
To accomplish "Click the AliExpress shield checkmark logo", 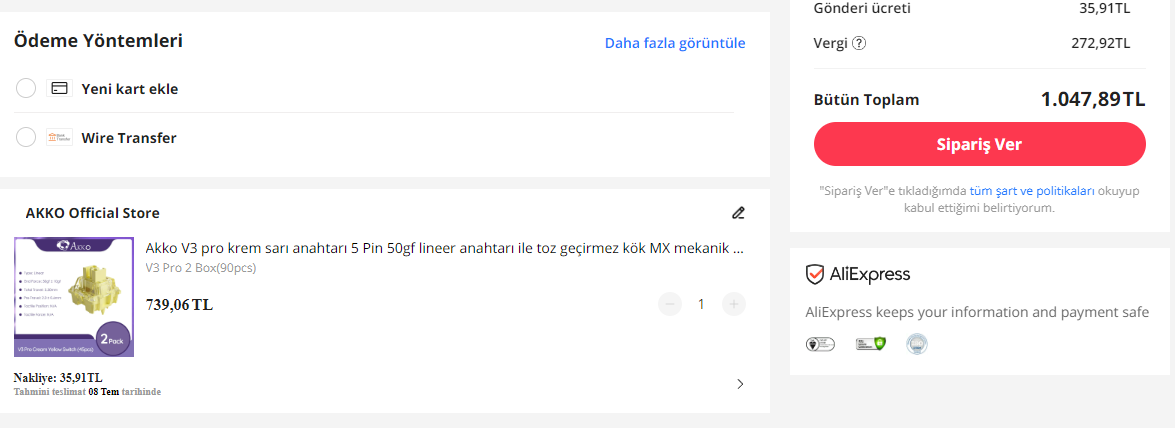I will pyautogui.click(x=815, y=274).
